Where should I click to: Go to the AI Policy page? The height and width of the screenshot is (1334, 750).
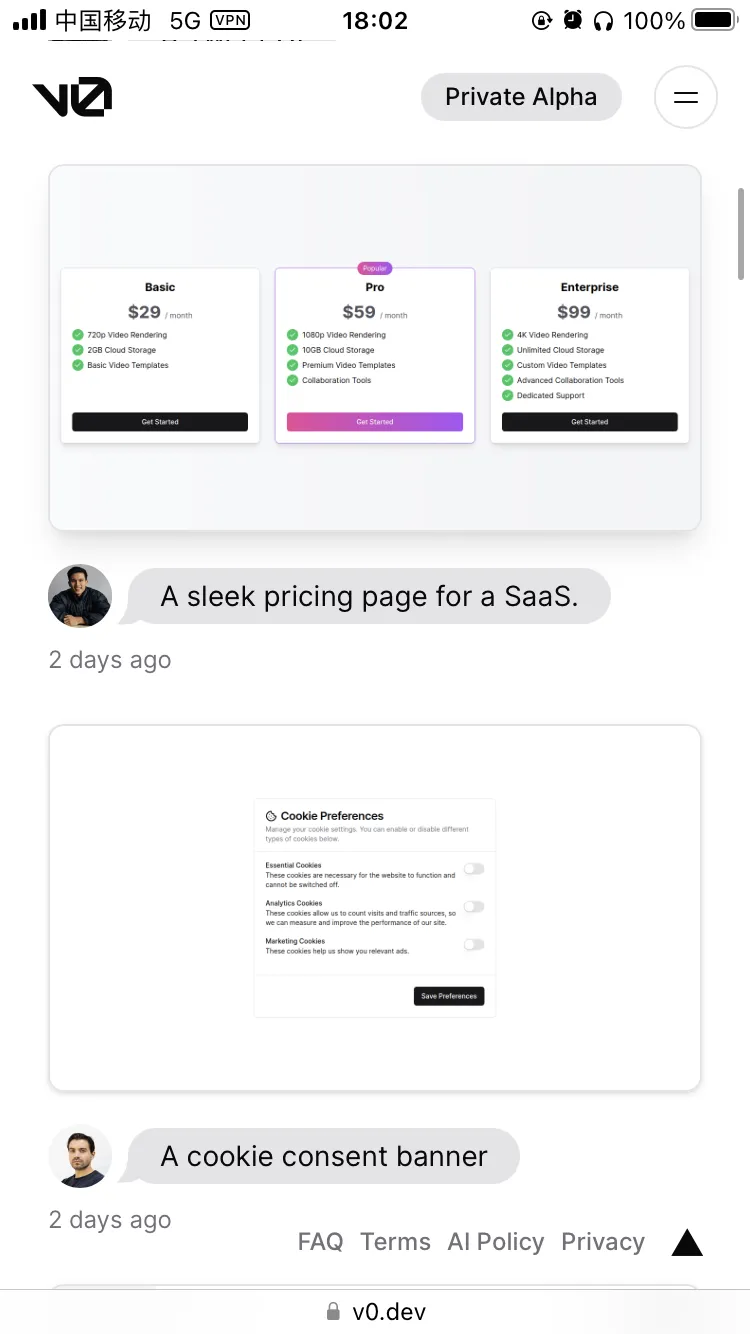(x=496, y=1242)
